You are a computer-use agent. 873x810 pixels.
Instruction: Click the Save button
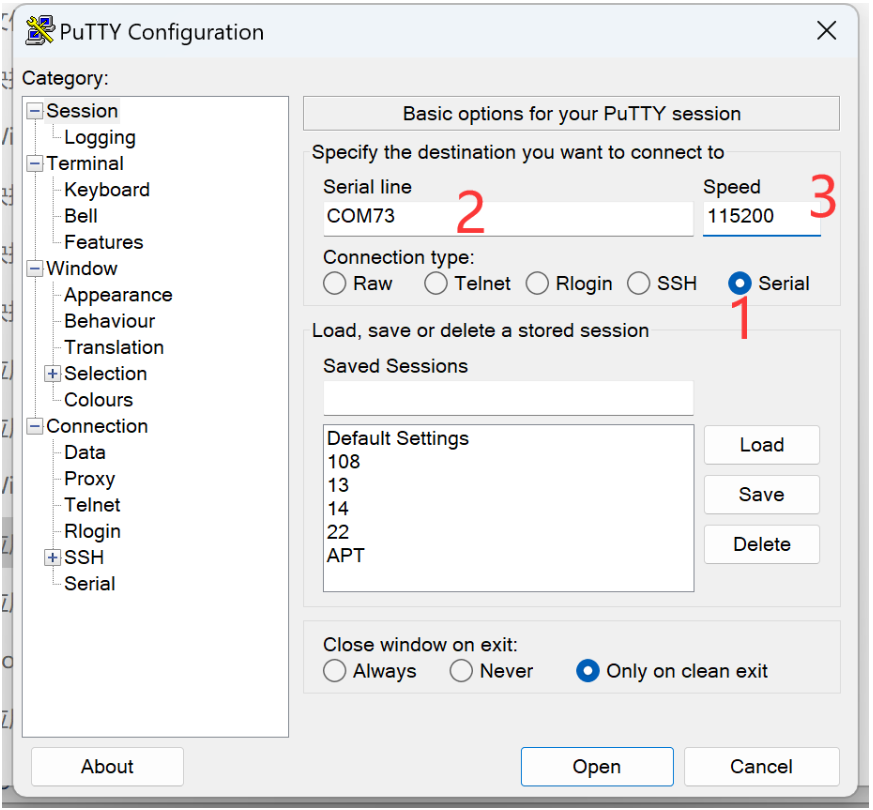click(762, 494)
